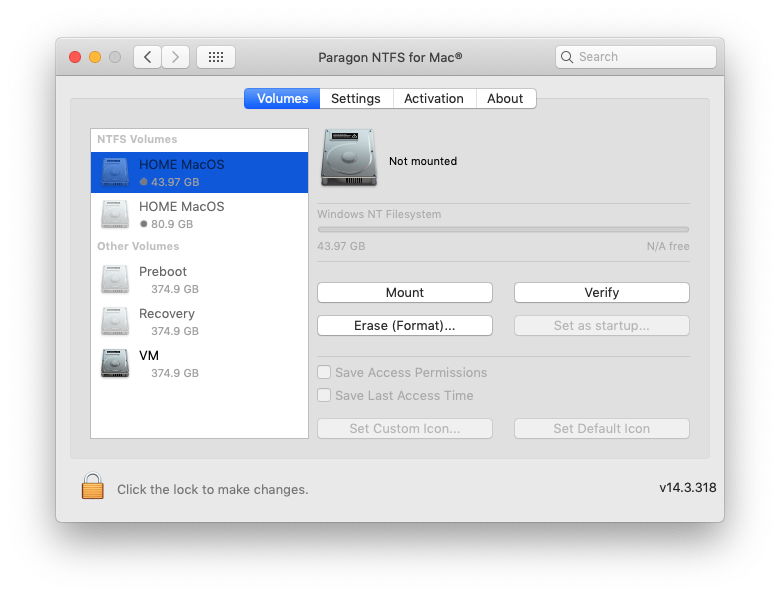The image size is (780, 596).
Task: Click the Verify button
Action: click(x=602, y=293)
